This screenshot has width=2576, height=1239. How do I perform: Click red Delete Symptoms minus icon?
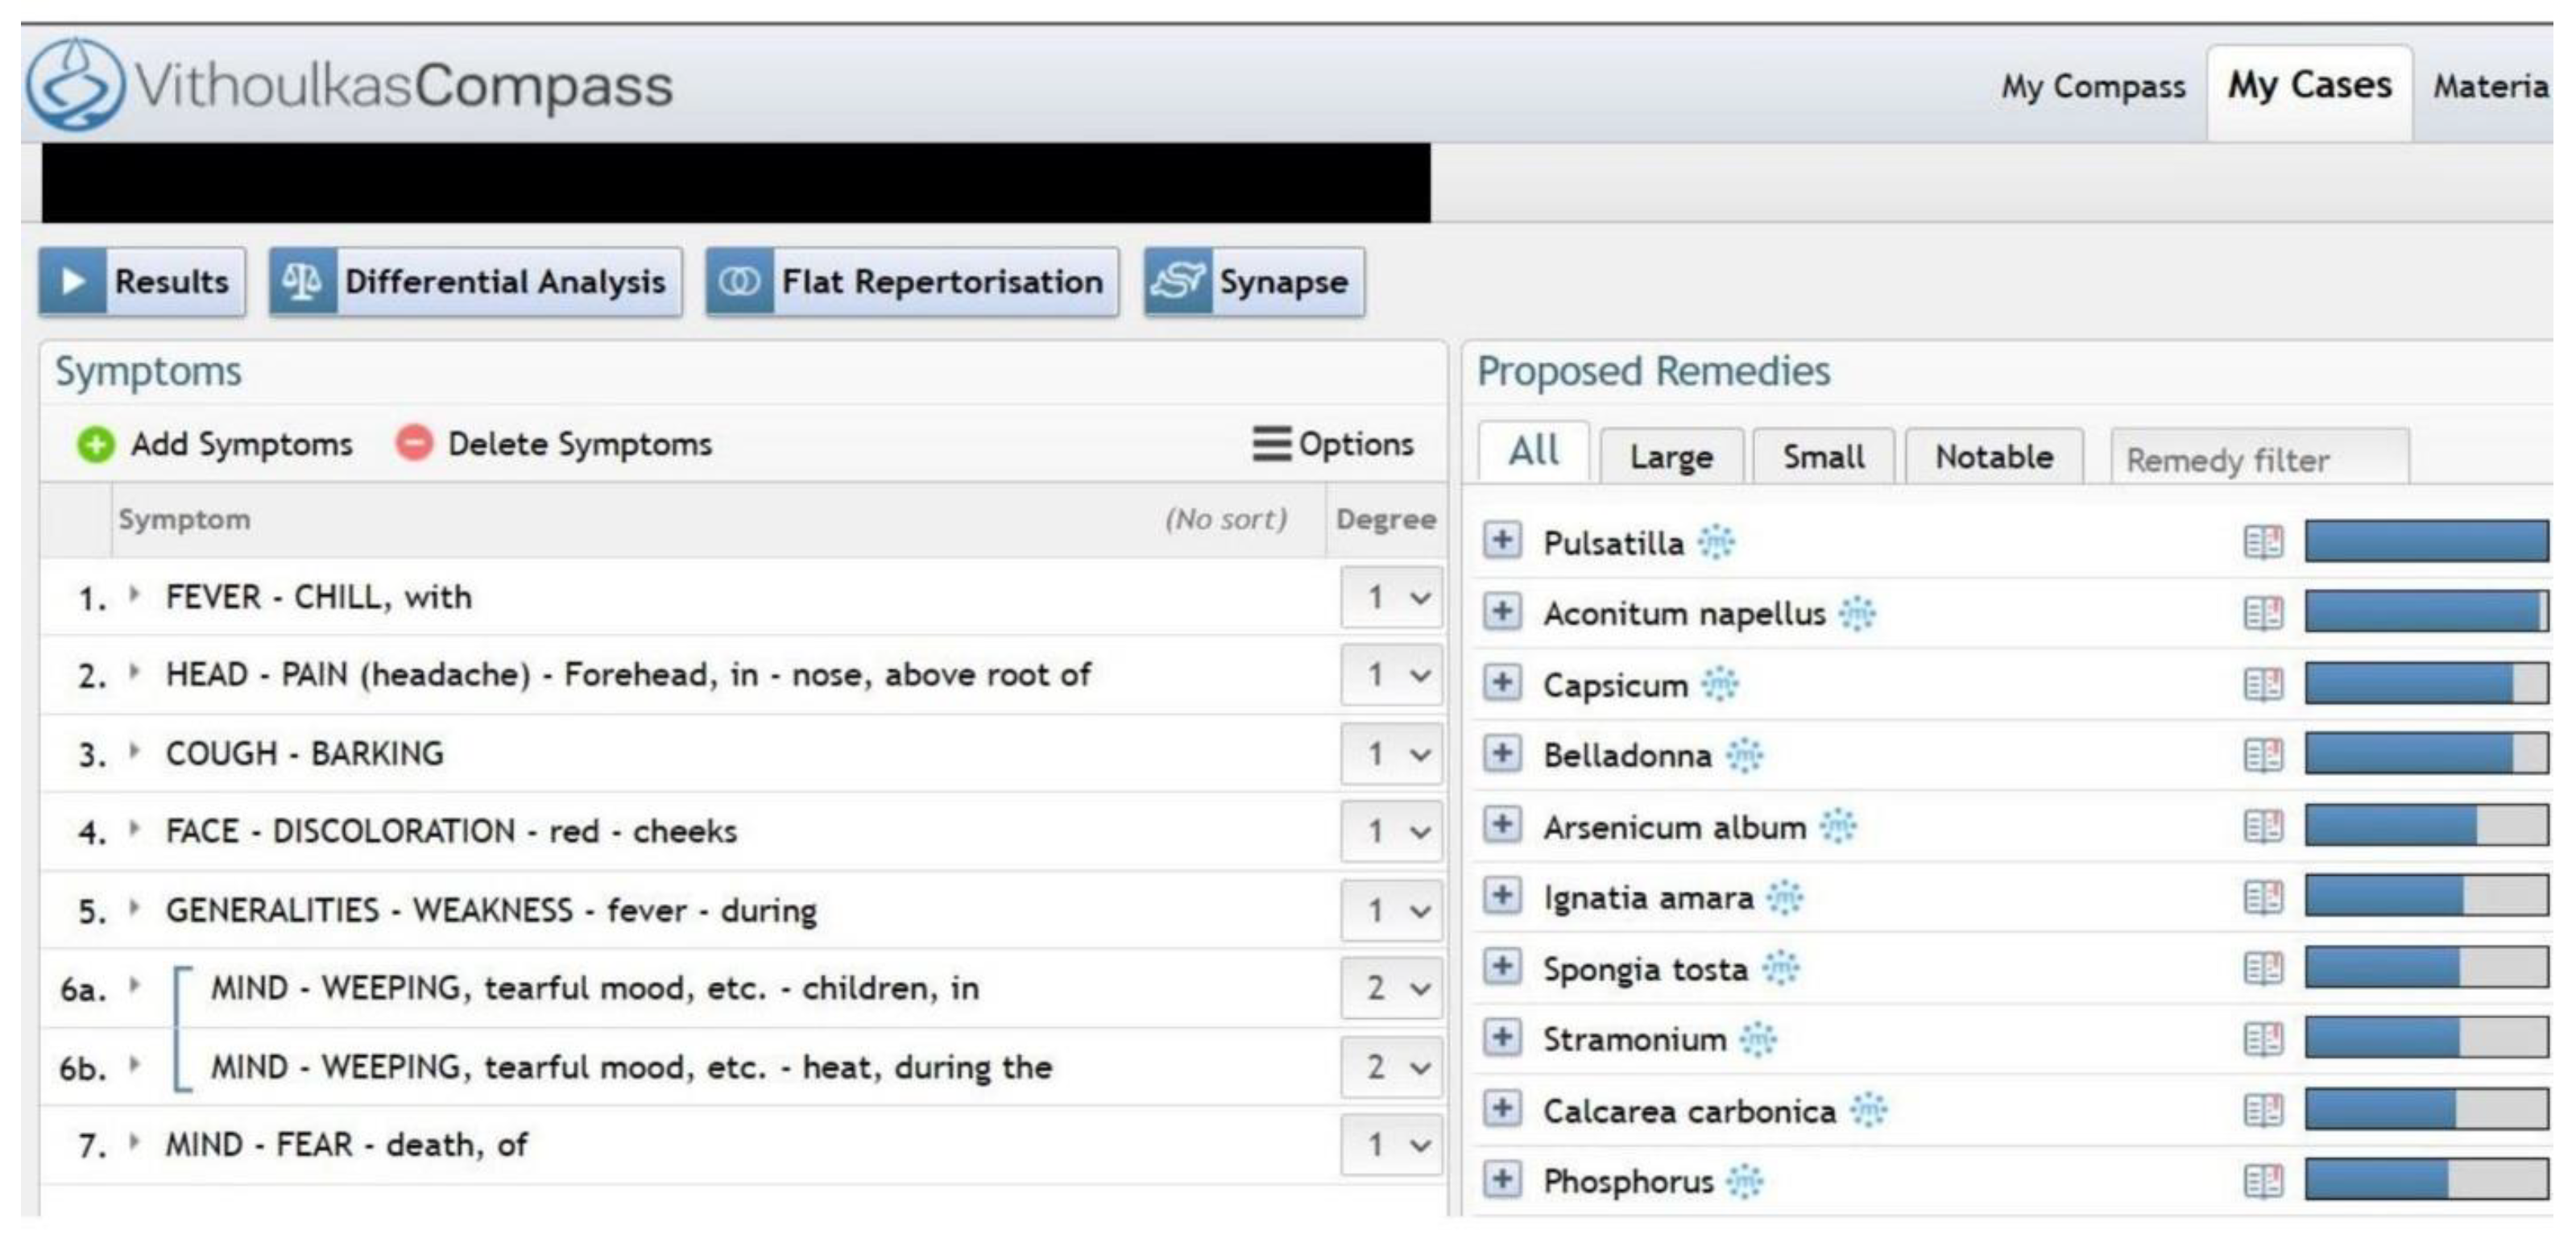414,442
